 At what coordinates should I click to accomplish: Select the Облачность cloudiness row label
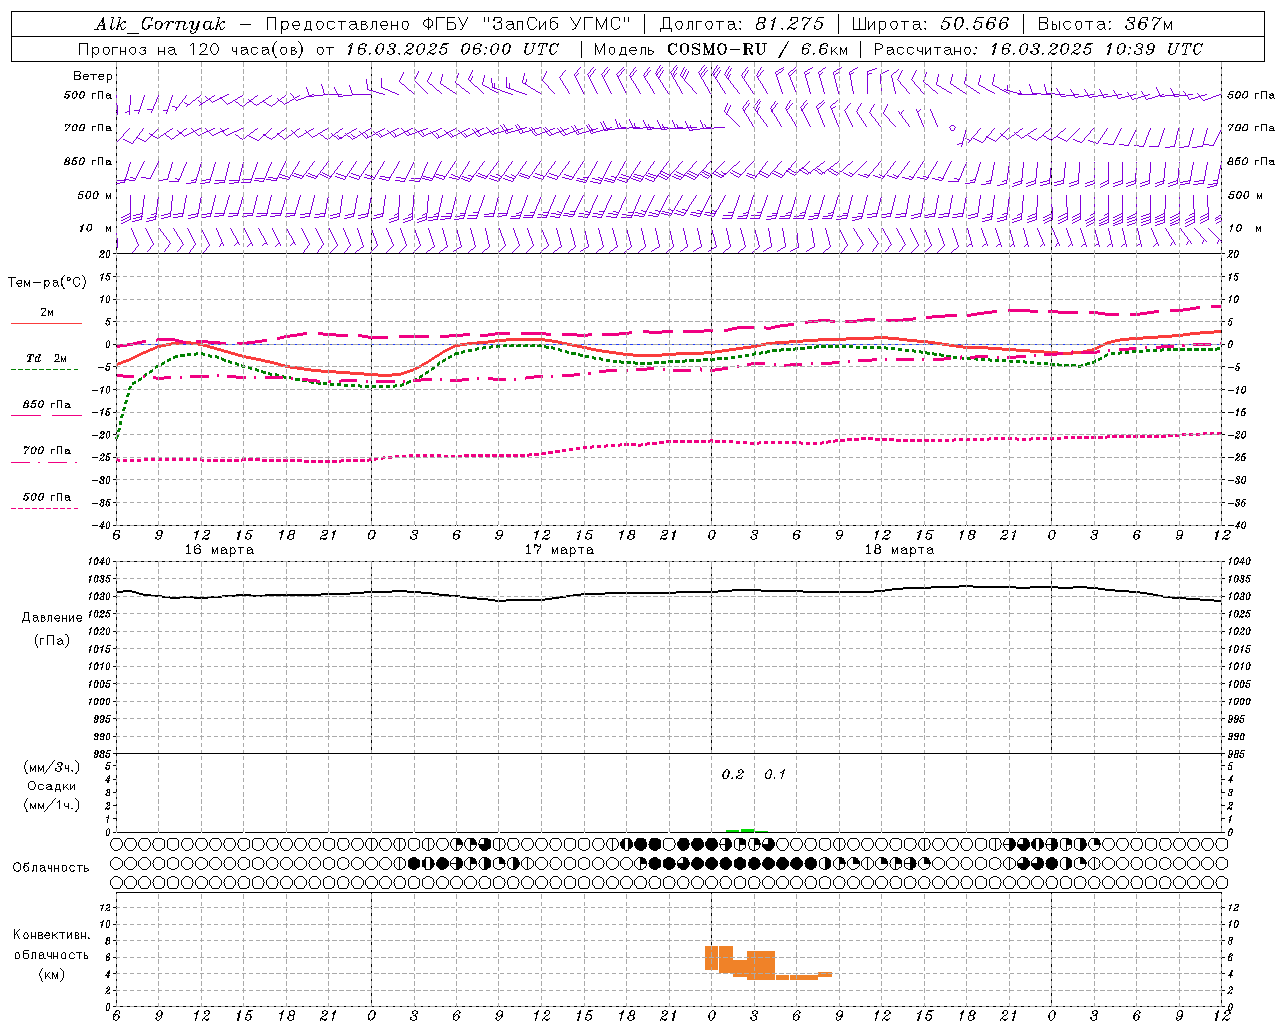(51, 868)
